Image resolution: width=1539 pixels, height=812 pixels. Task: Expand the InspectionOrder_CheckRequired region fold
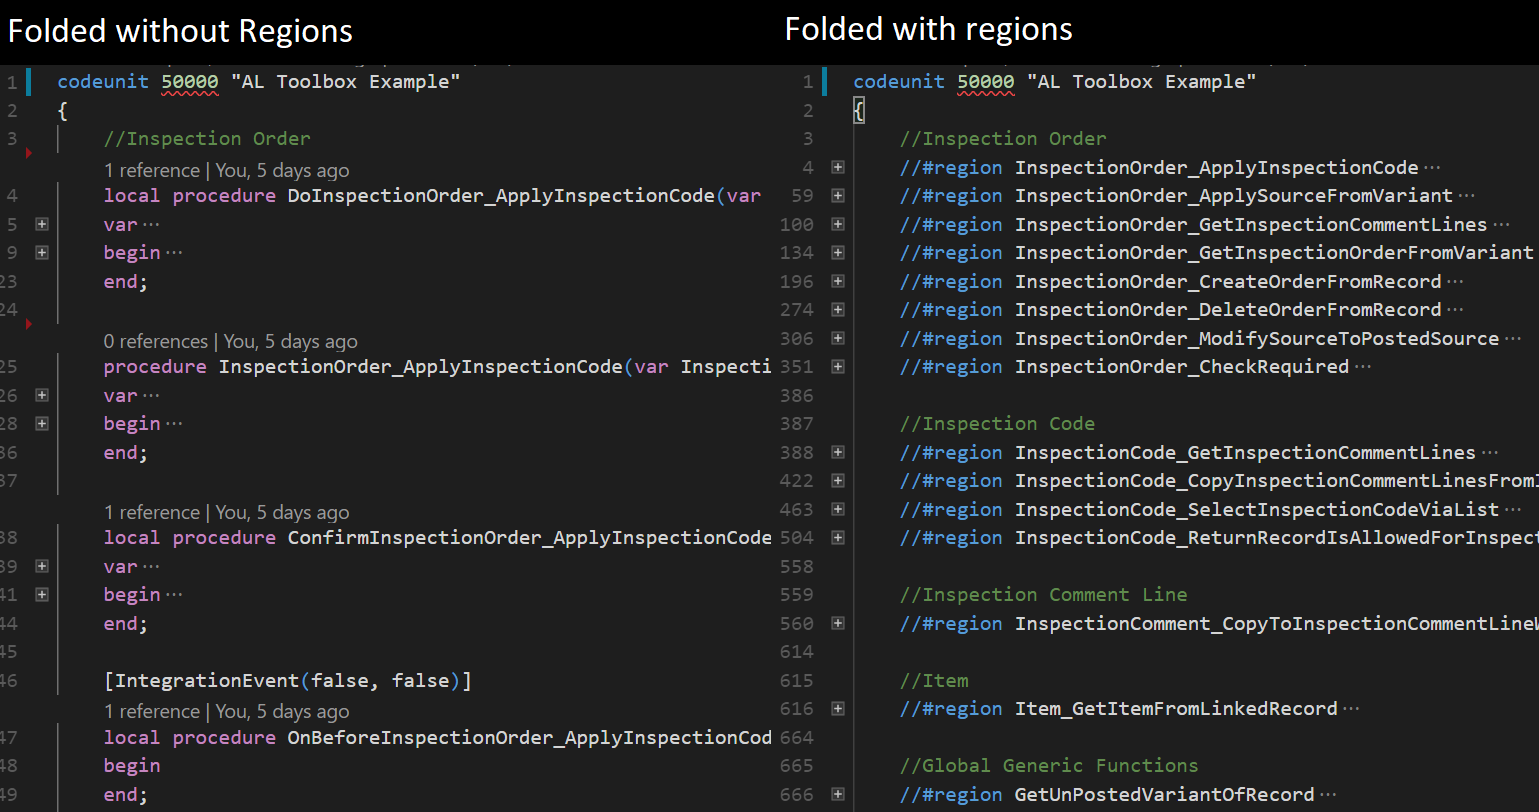838,367
